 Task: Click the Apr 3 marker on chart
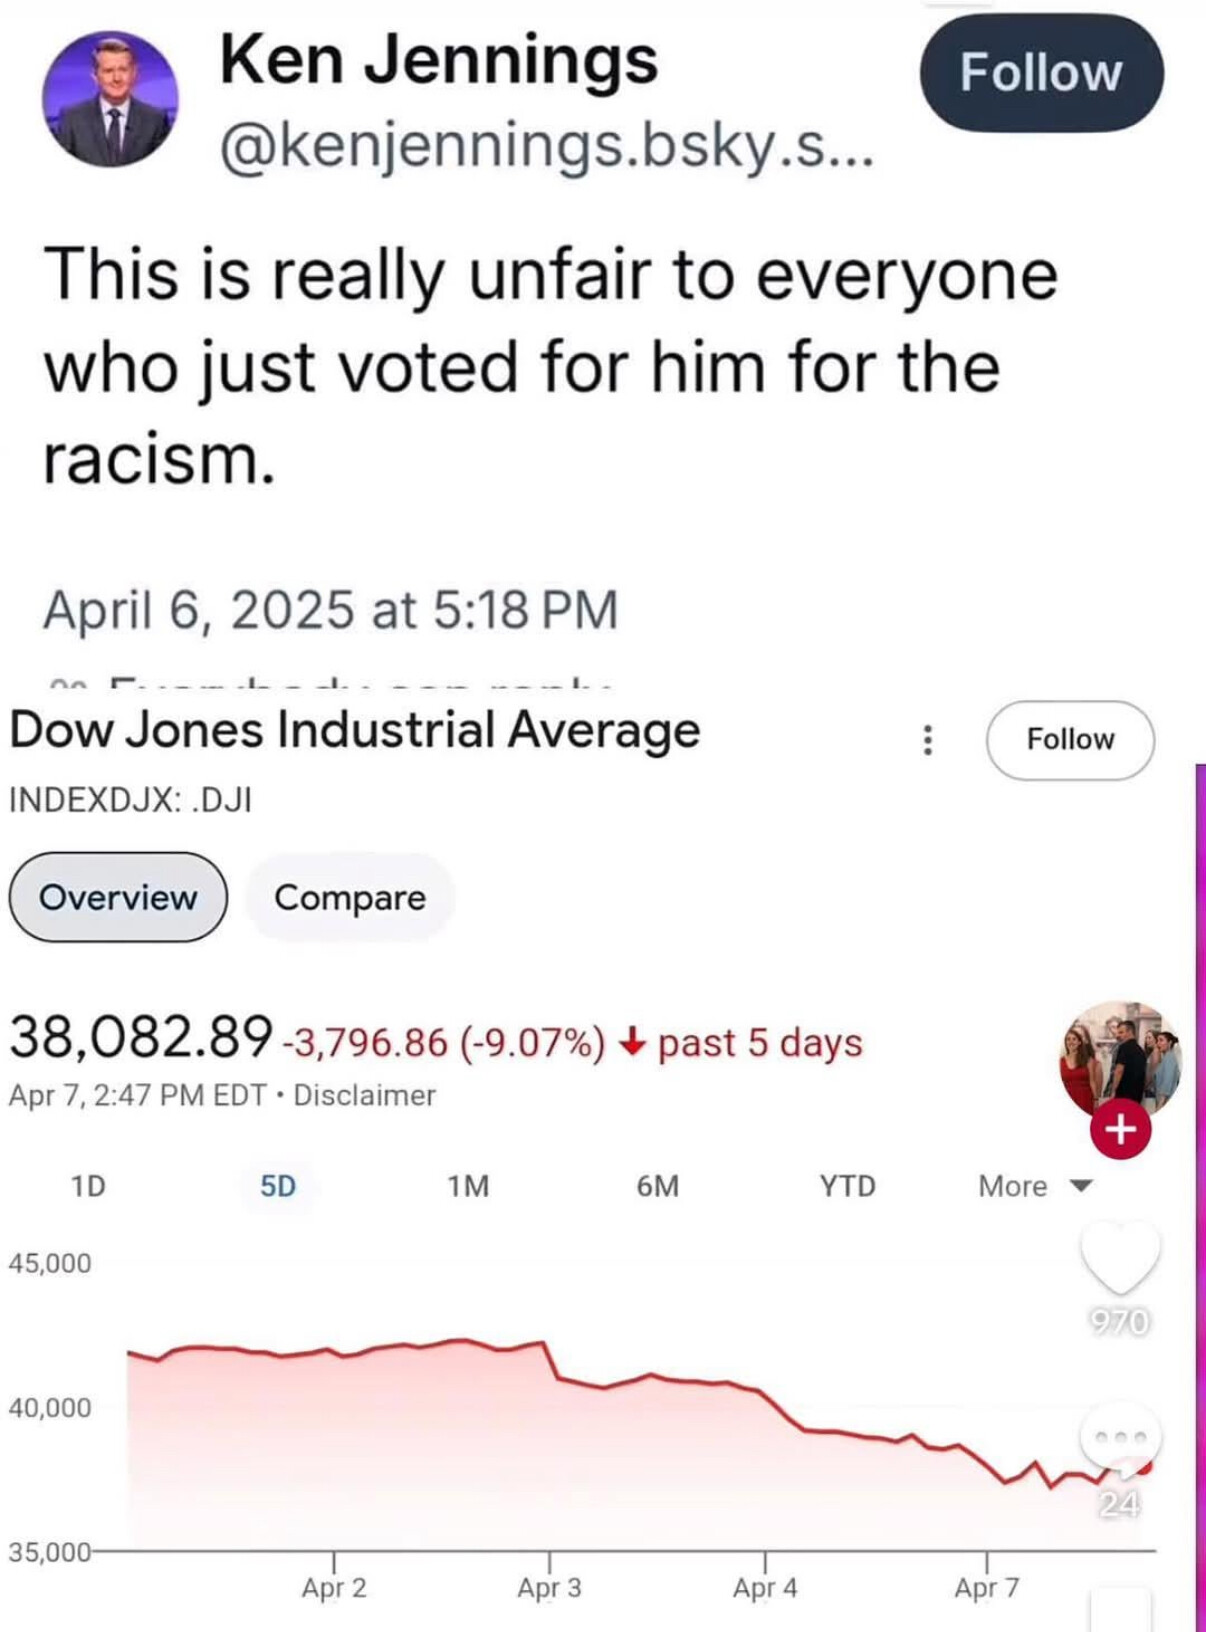point(549,1586)
